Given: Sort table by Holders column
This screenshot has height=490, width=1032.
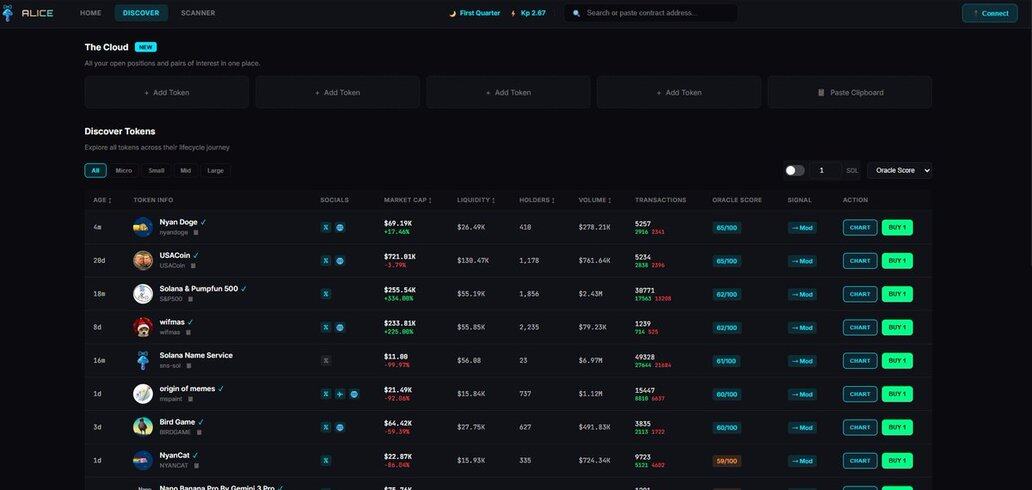Looking at the screenshot, I should (536, 200).
